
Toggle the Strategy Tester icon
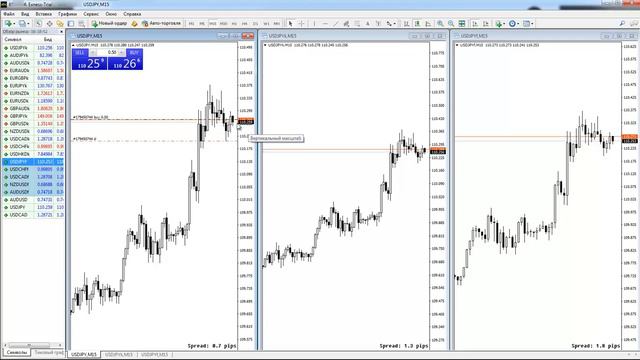coord(81,24)
